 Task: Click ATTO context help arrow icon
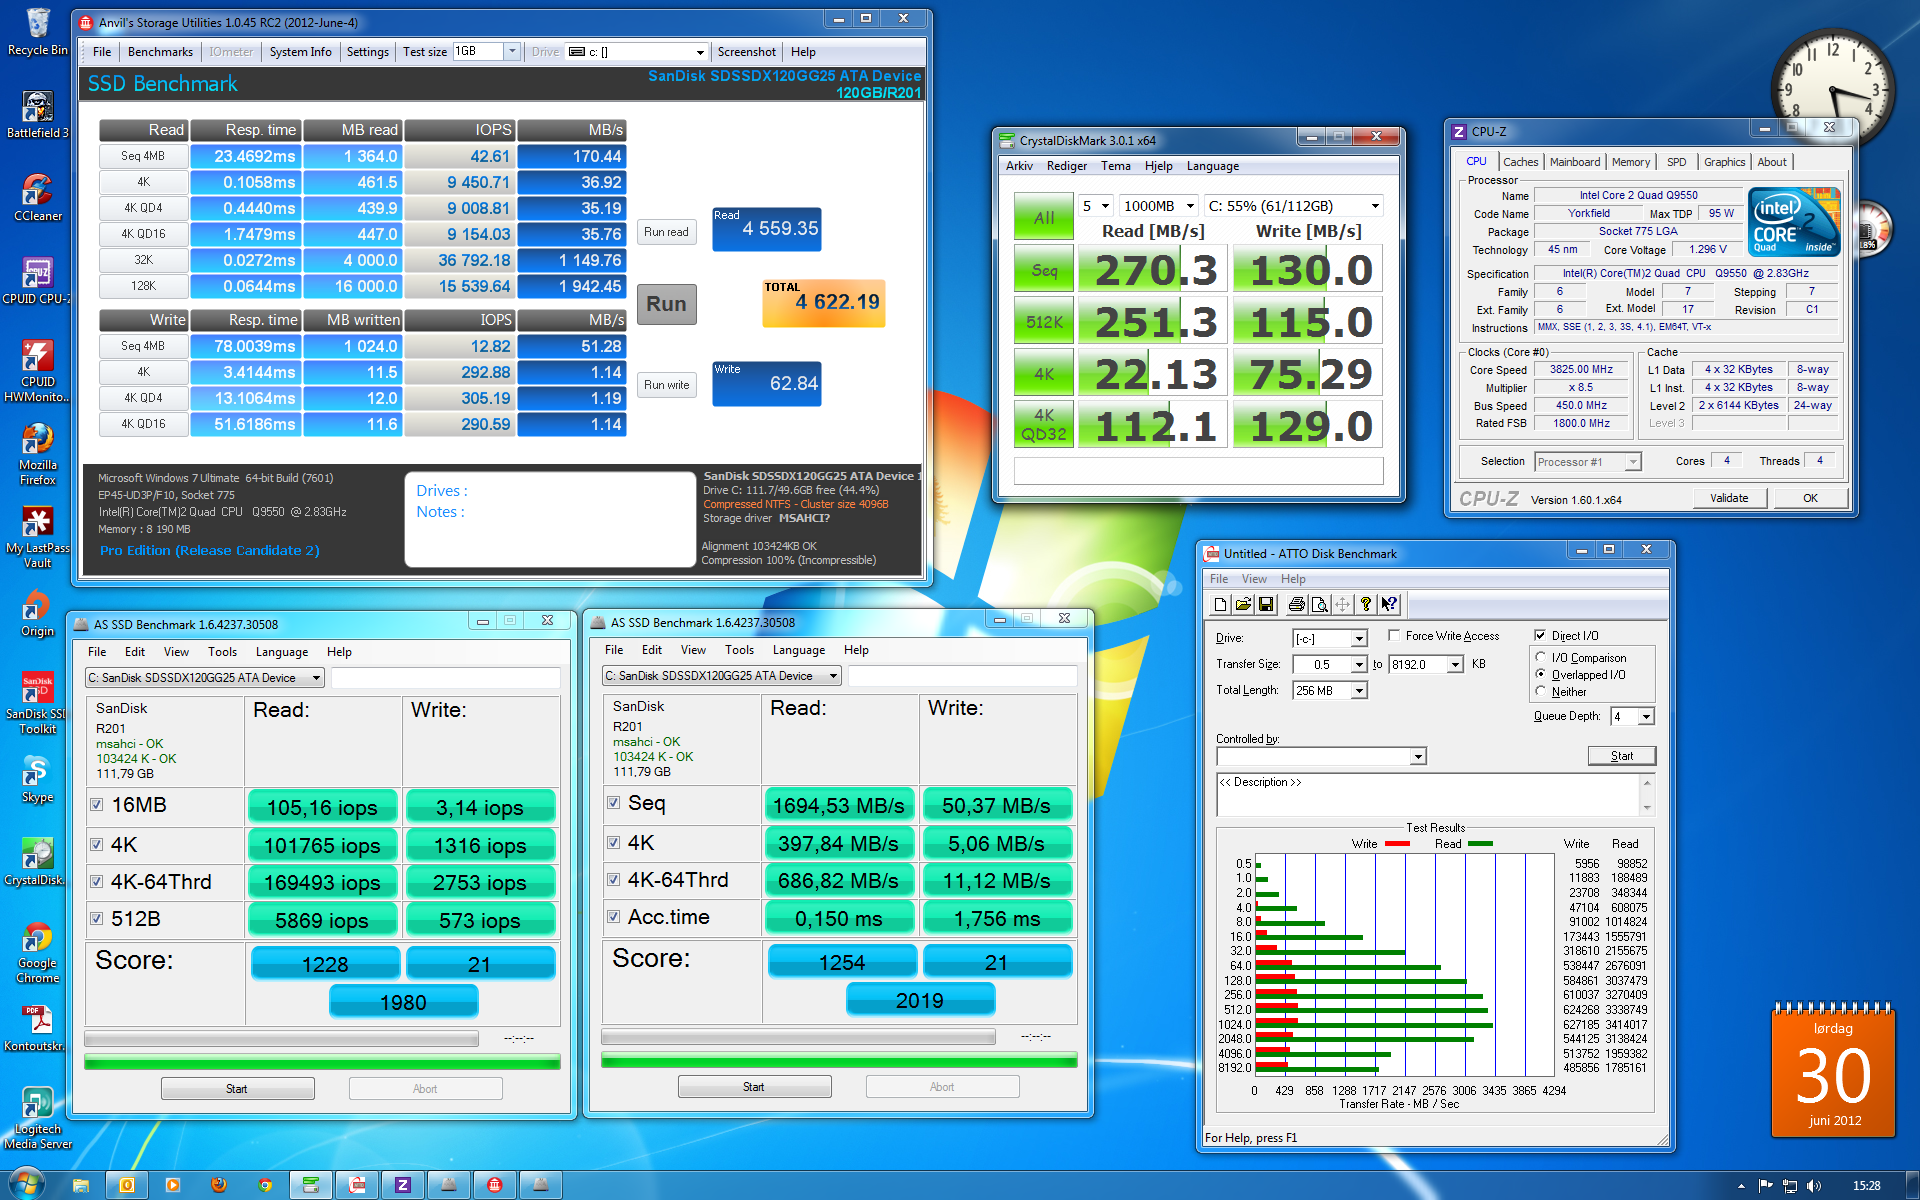point(1389,604)
